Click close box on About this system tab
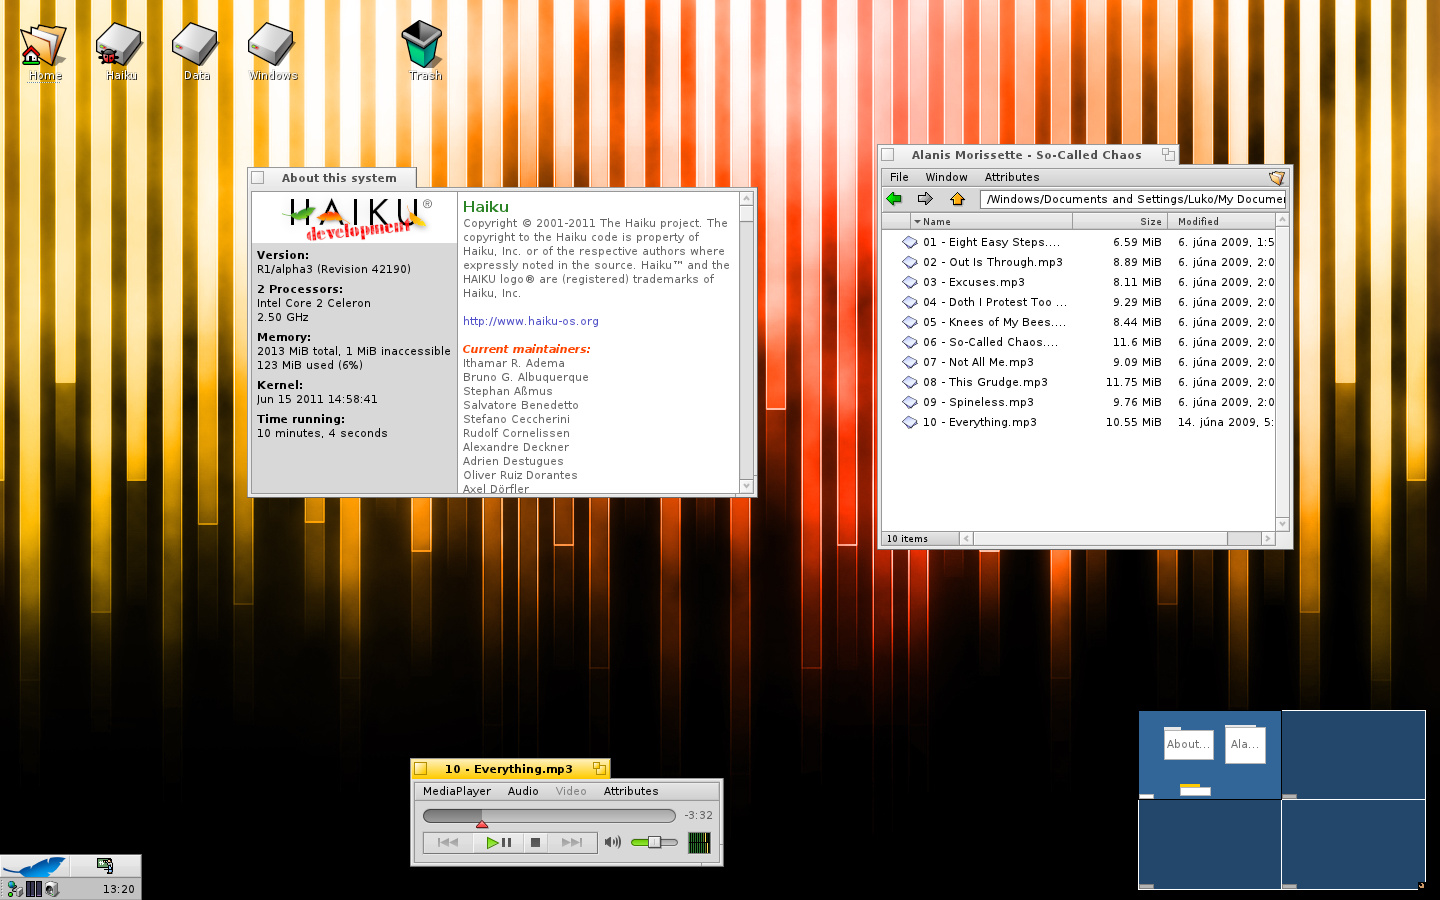The width and height of the screenshot is (1440, 900). point(258,178)
